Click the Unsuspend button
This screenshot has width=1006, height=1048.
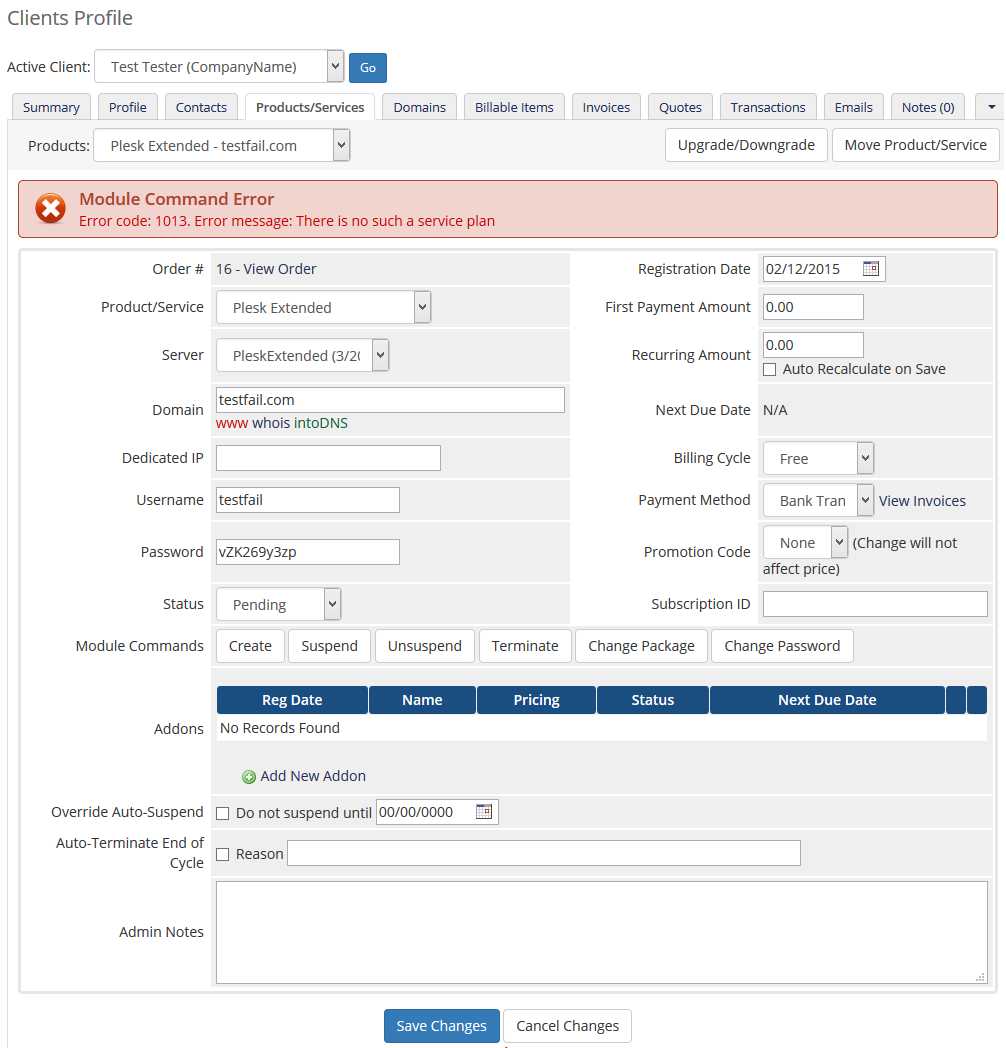[x=424, y=646]
